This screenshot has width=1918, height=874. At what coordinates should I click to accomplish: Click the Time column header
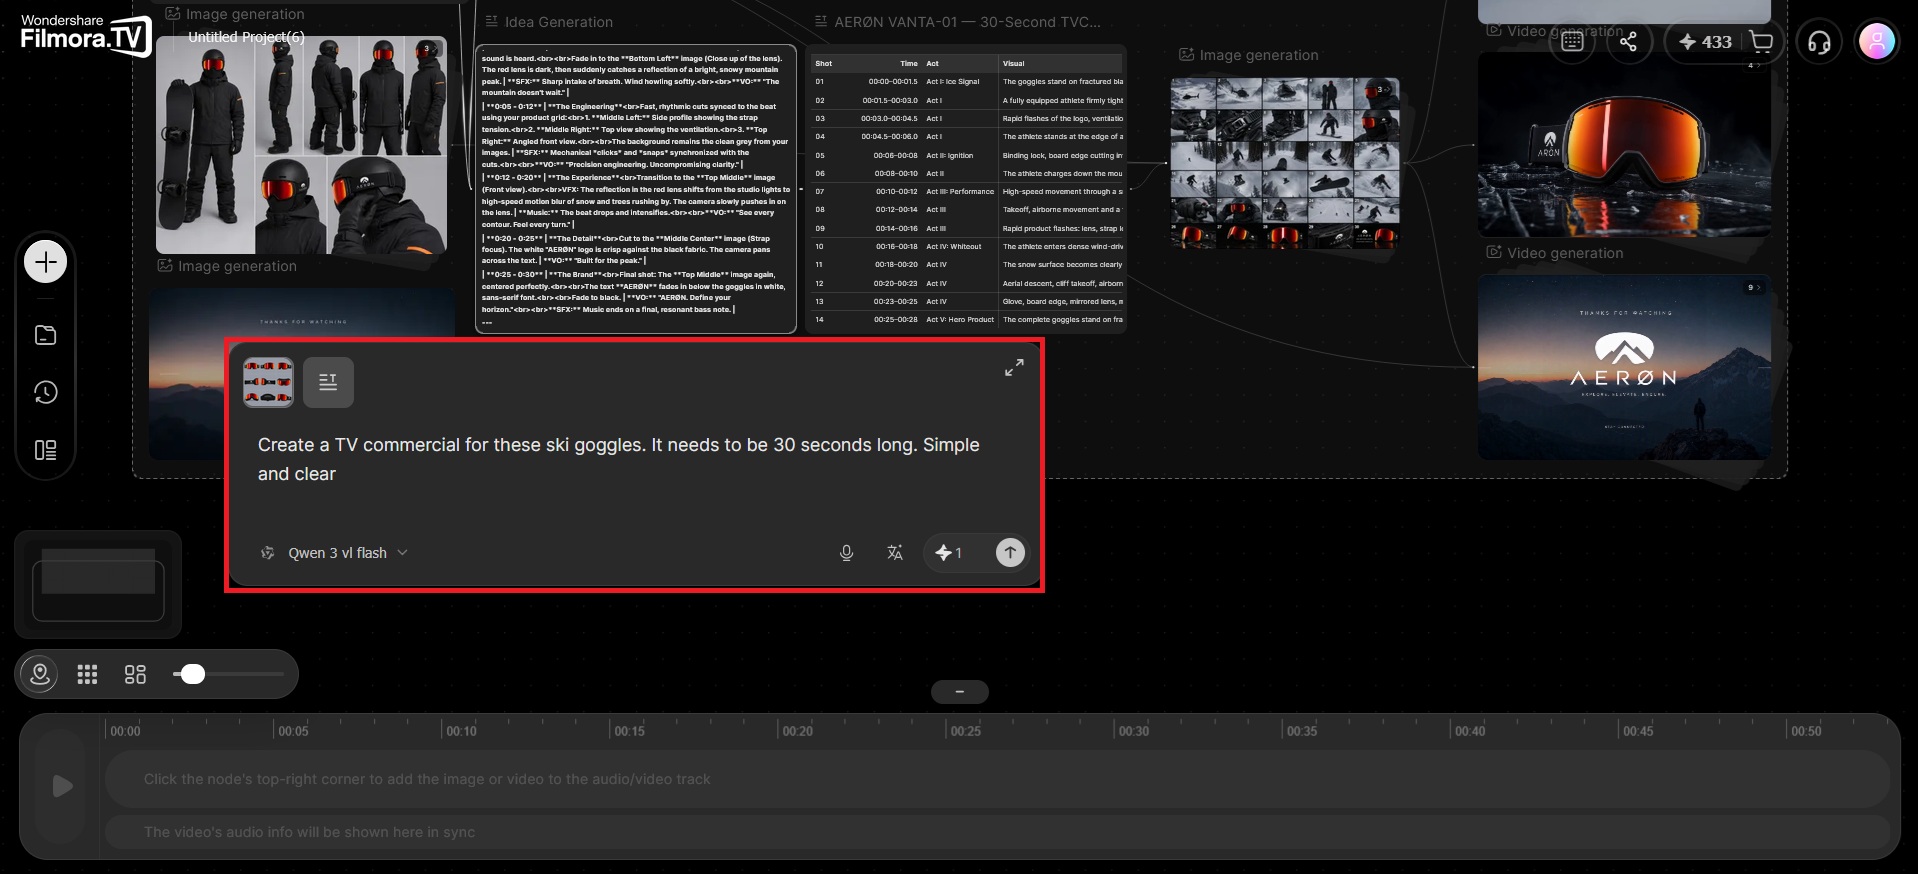click(x=909, y=63)
